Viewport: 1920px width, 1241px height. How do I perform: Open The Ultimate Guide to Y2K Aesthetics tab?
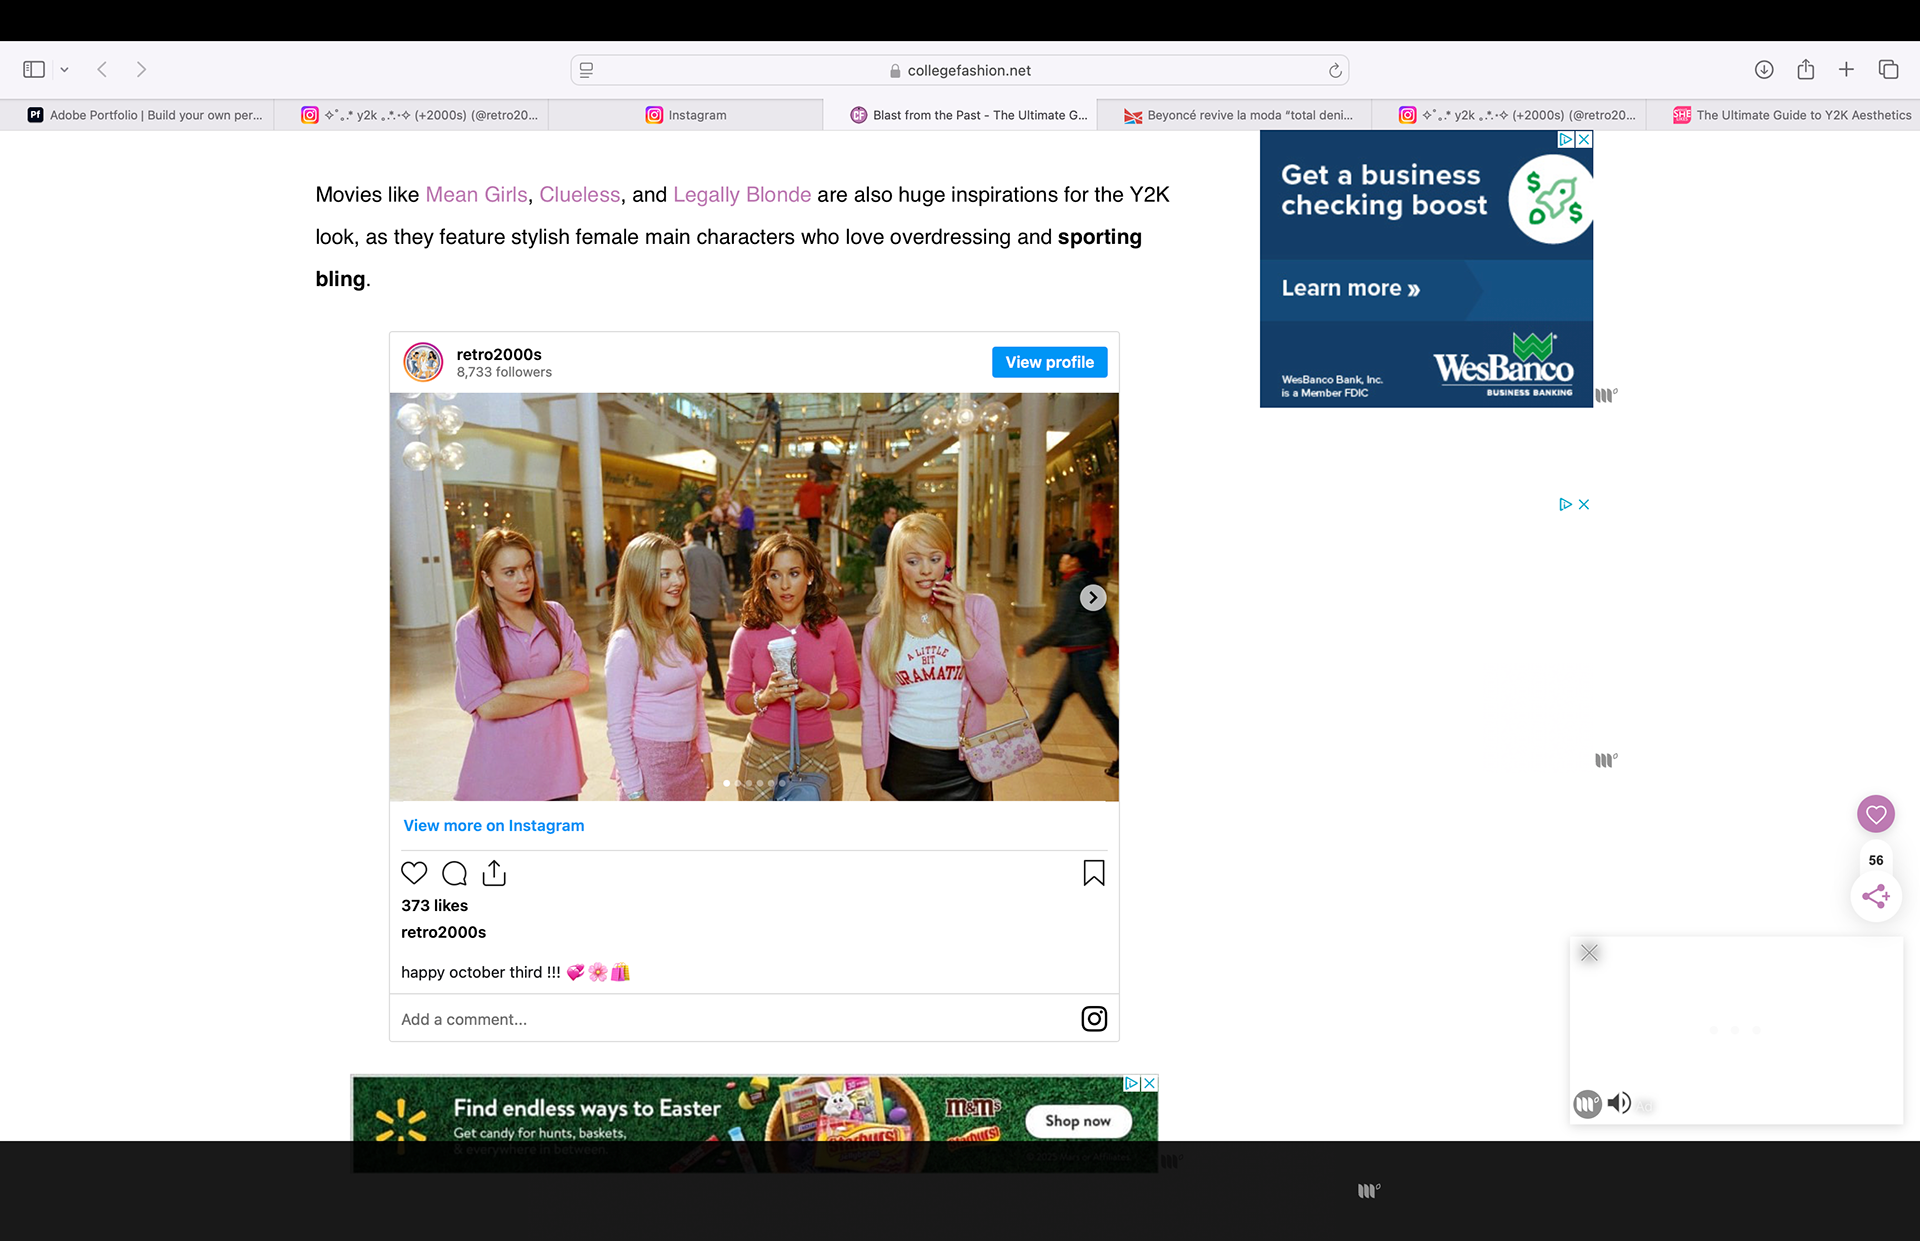point(1783,115)
